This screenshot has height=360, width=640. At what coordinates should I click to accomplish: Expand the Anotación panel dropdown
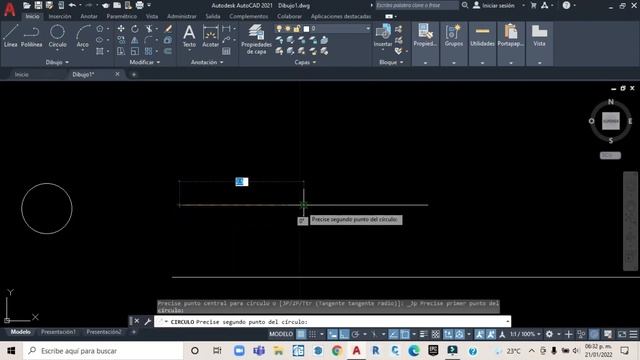[x=207, y=62]
